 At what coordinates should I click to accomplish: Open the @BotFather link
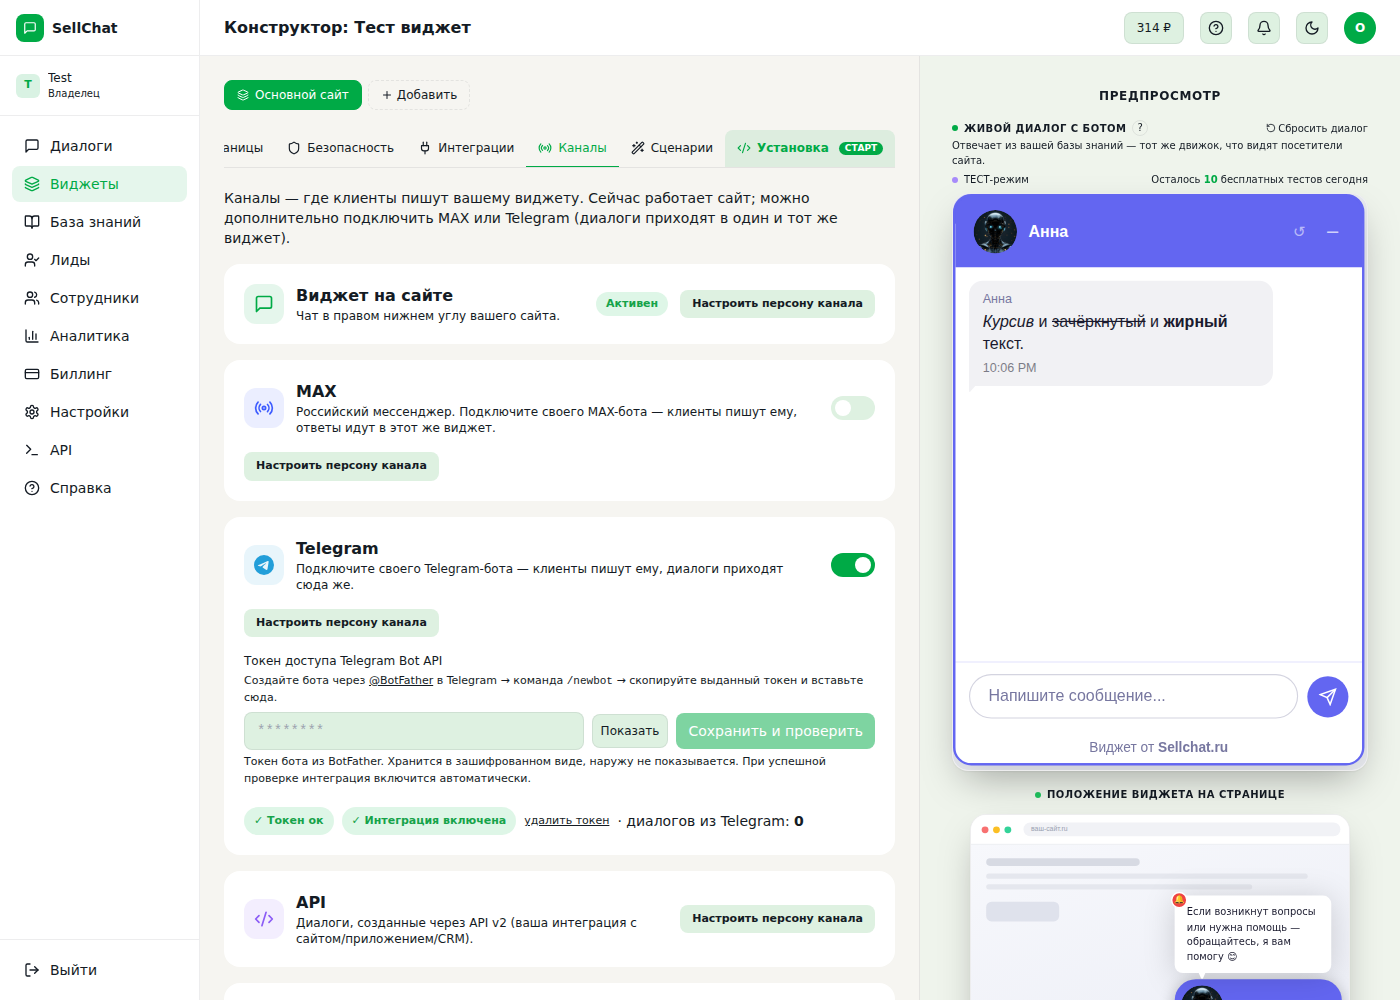pos(401,680)
